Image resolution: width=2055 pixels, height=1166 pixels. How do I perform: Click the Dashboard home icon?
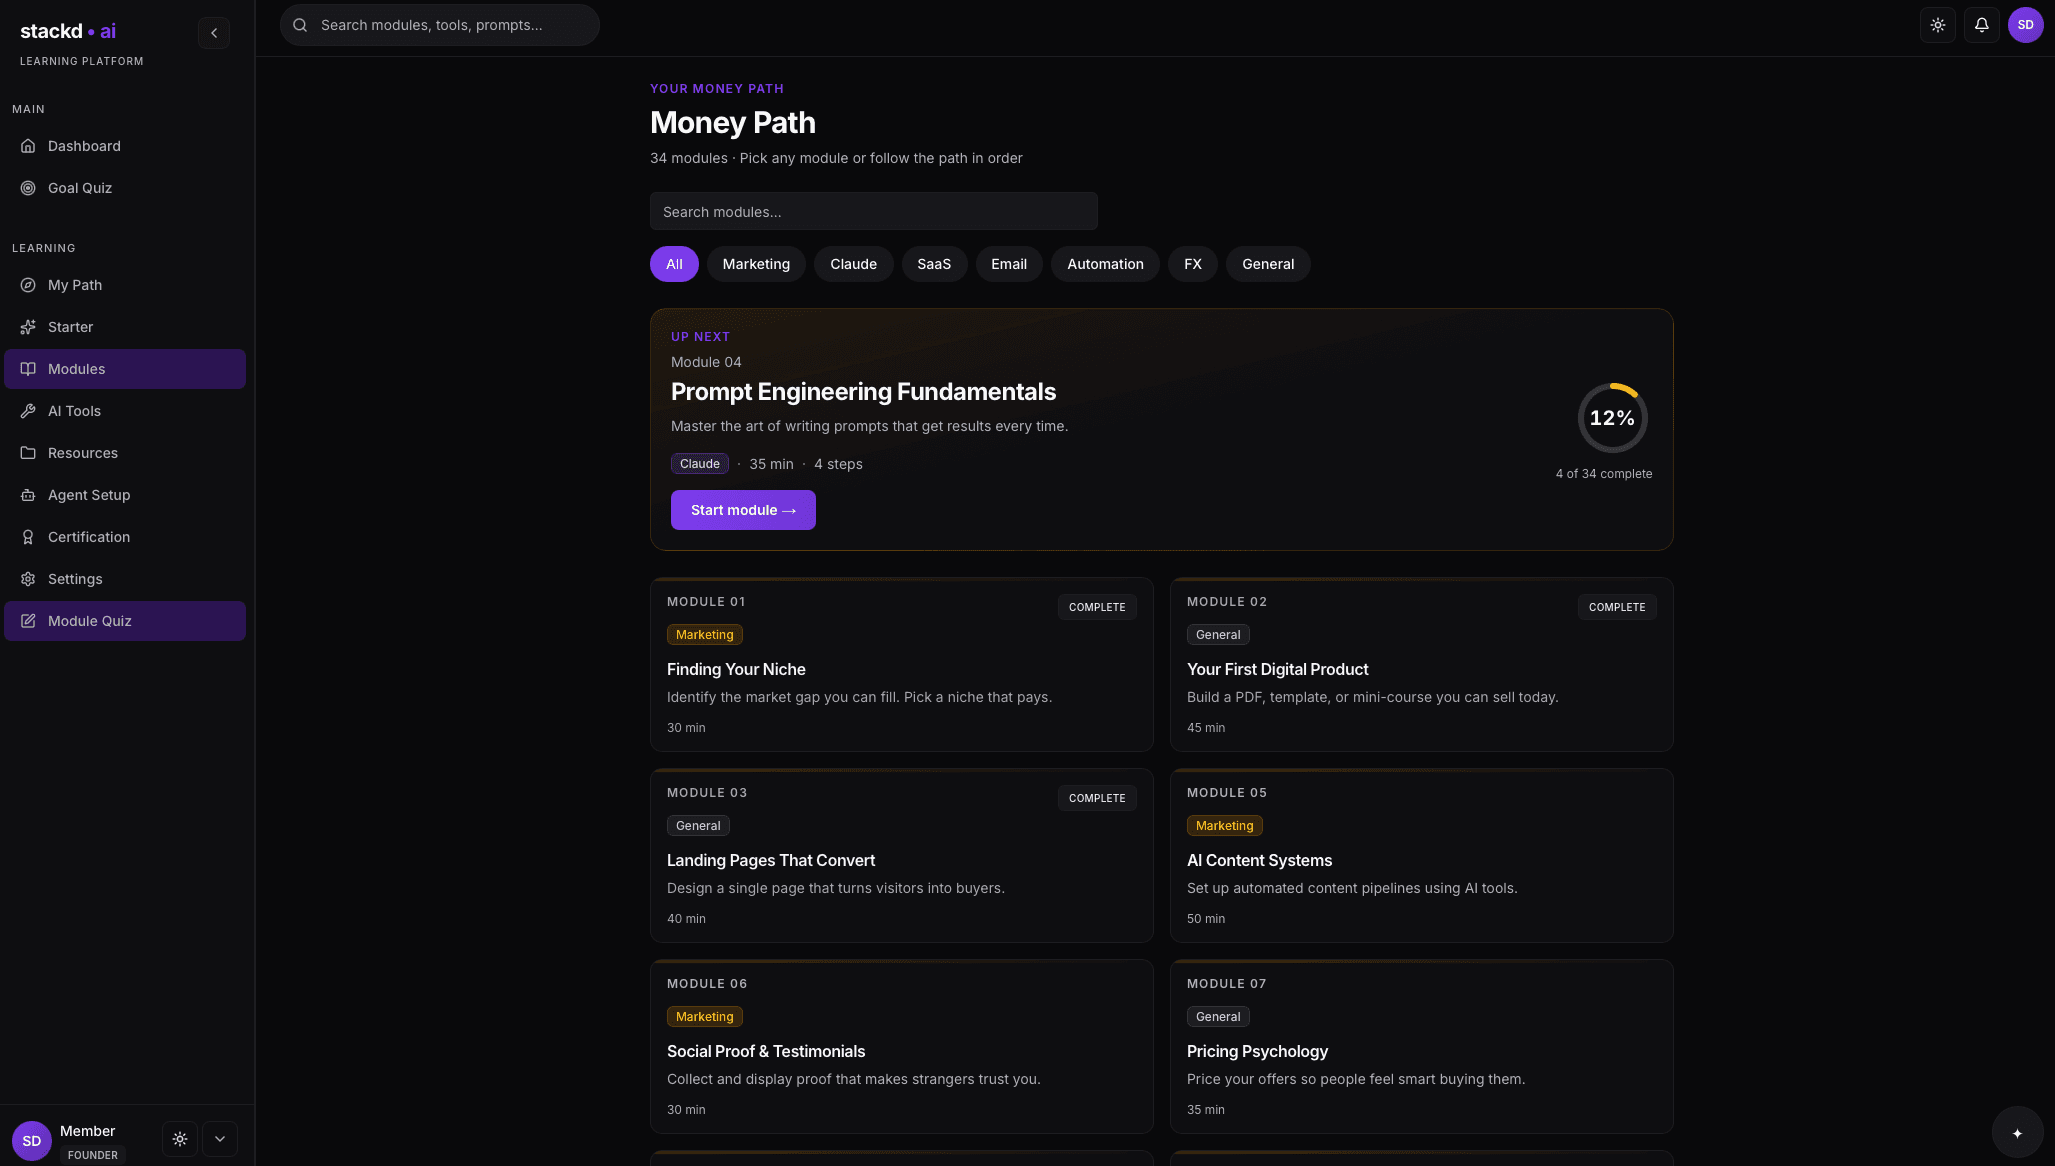click(x=28, y=146)
